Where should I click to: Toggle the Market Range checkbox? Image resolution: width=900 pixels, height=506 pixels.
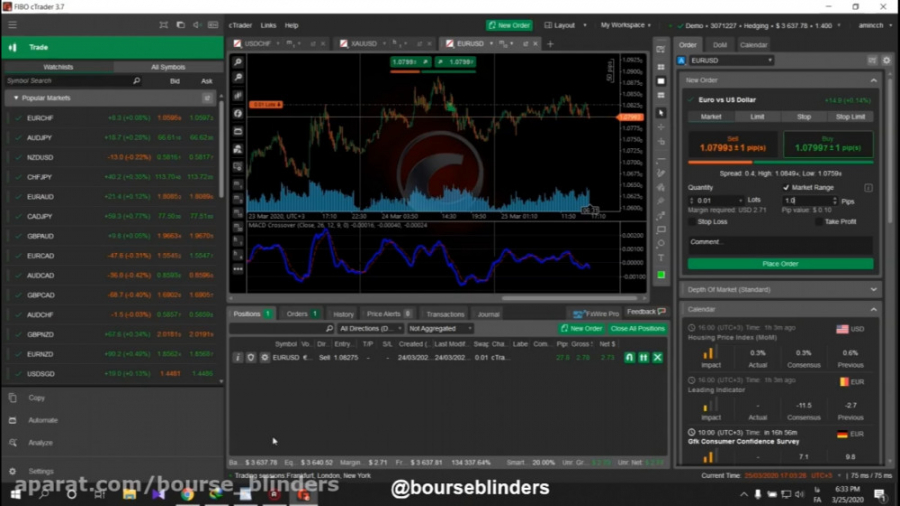click(x=786, y=188)
